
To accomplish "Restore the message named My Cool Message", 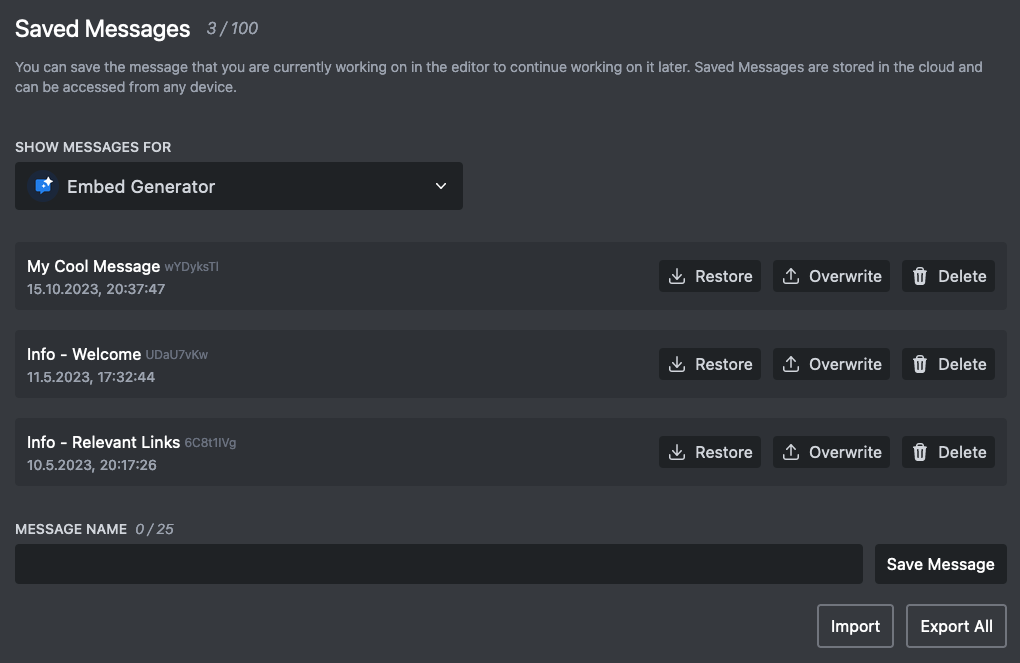I will (x=710, y=276).
